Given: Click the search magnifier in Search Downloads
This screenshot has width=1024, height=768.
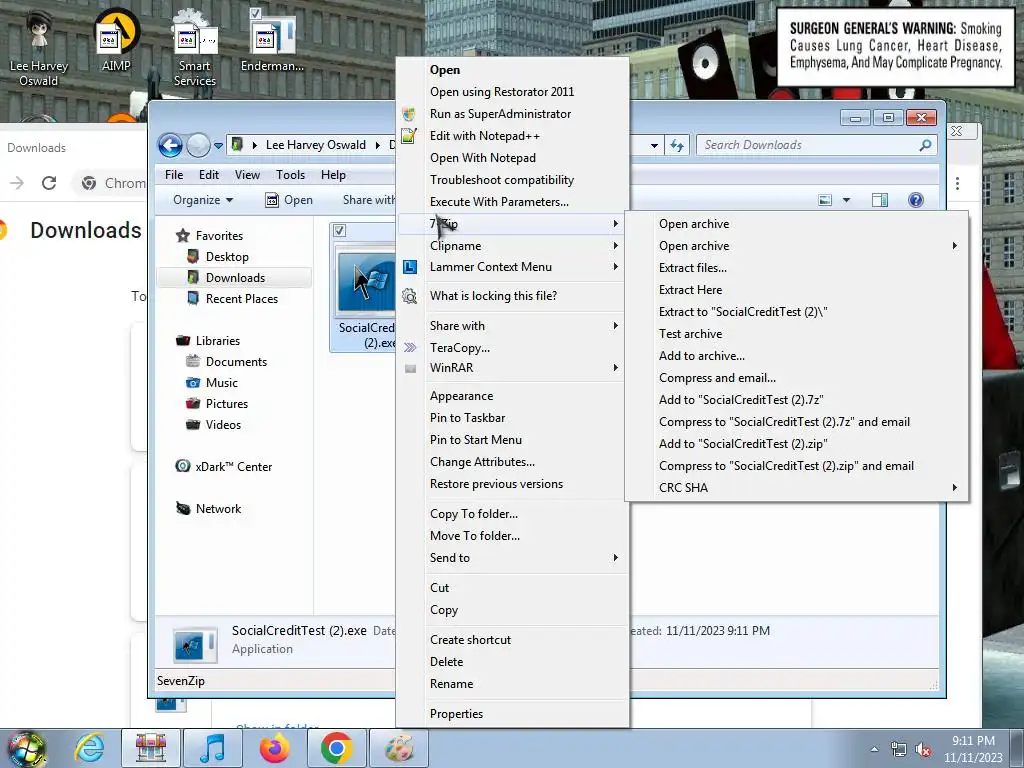Looking at the screenshot, I should tap(925, 145).
